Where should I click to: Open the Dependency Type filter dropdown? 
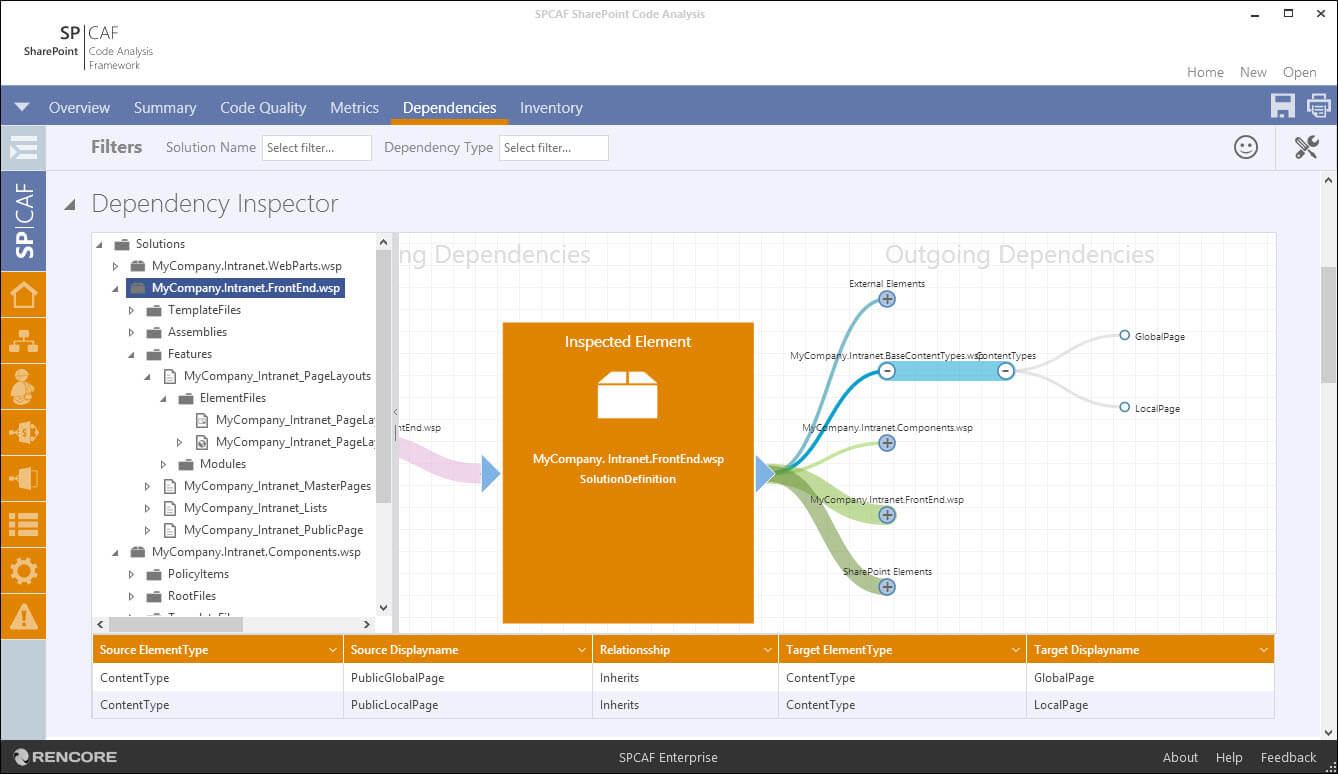click(x=554, y=148)
